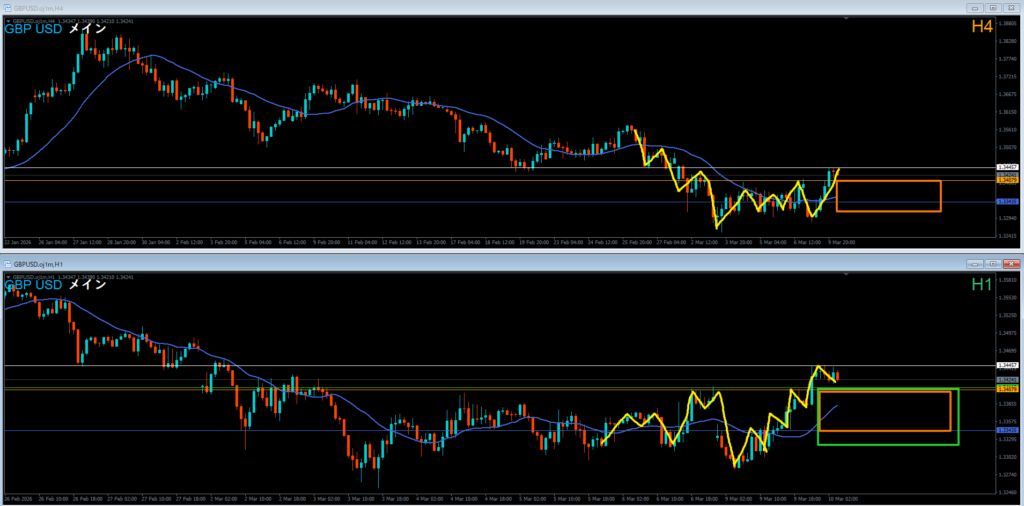Click the H4 chart window title bar icon
Viewport: 1024px width, 506px height.
click(x=9, y=8)
